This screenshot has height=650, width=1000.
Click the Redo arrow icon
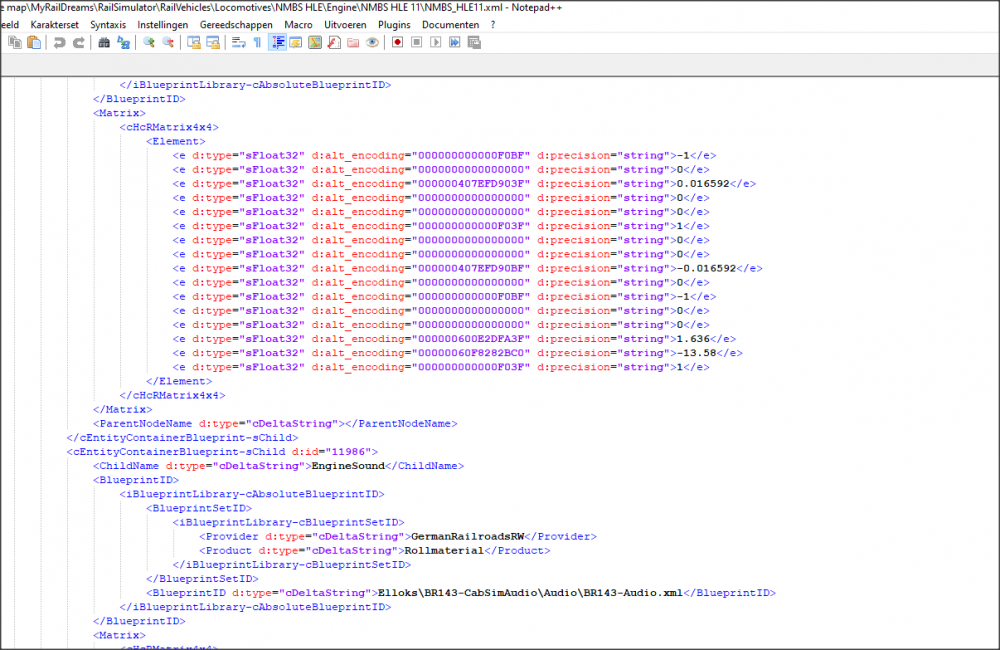tap(79, 42)
